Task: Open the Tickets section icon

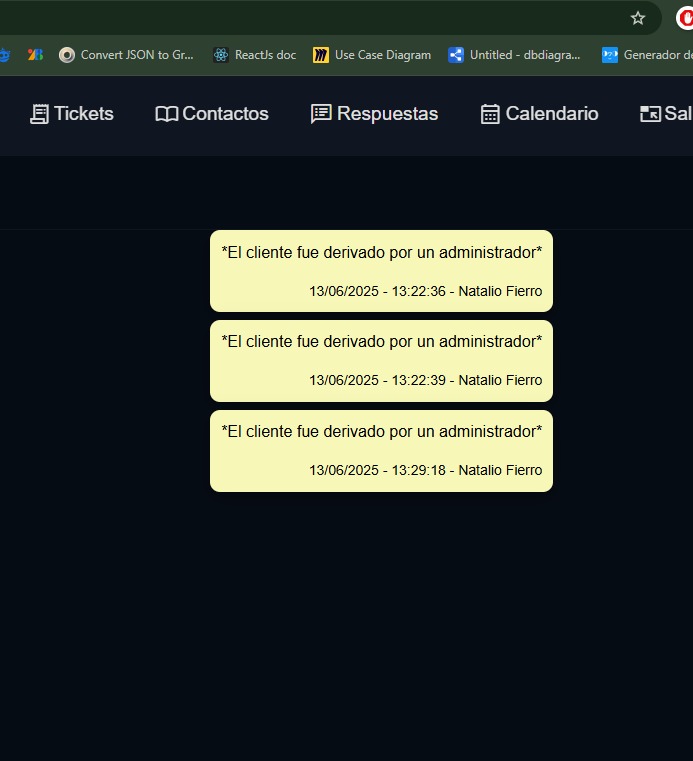Action: click(x=39, y=114)
